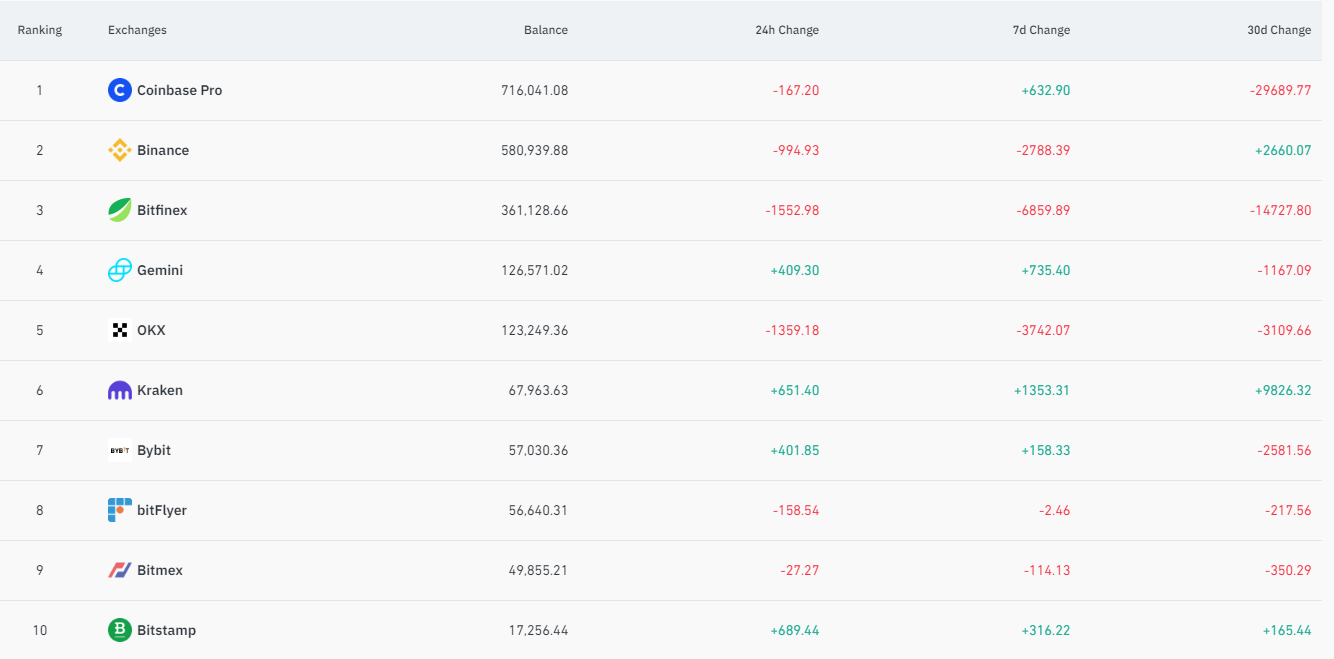
Task: Open the Bitfinex exchange name
Action: pyautogui.click(x=162, y=210)
